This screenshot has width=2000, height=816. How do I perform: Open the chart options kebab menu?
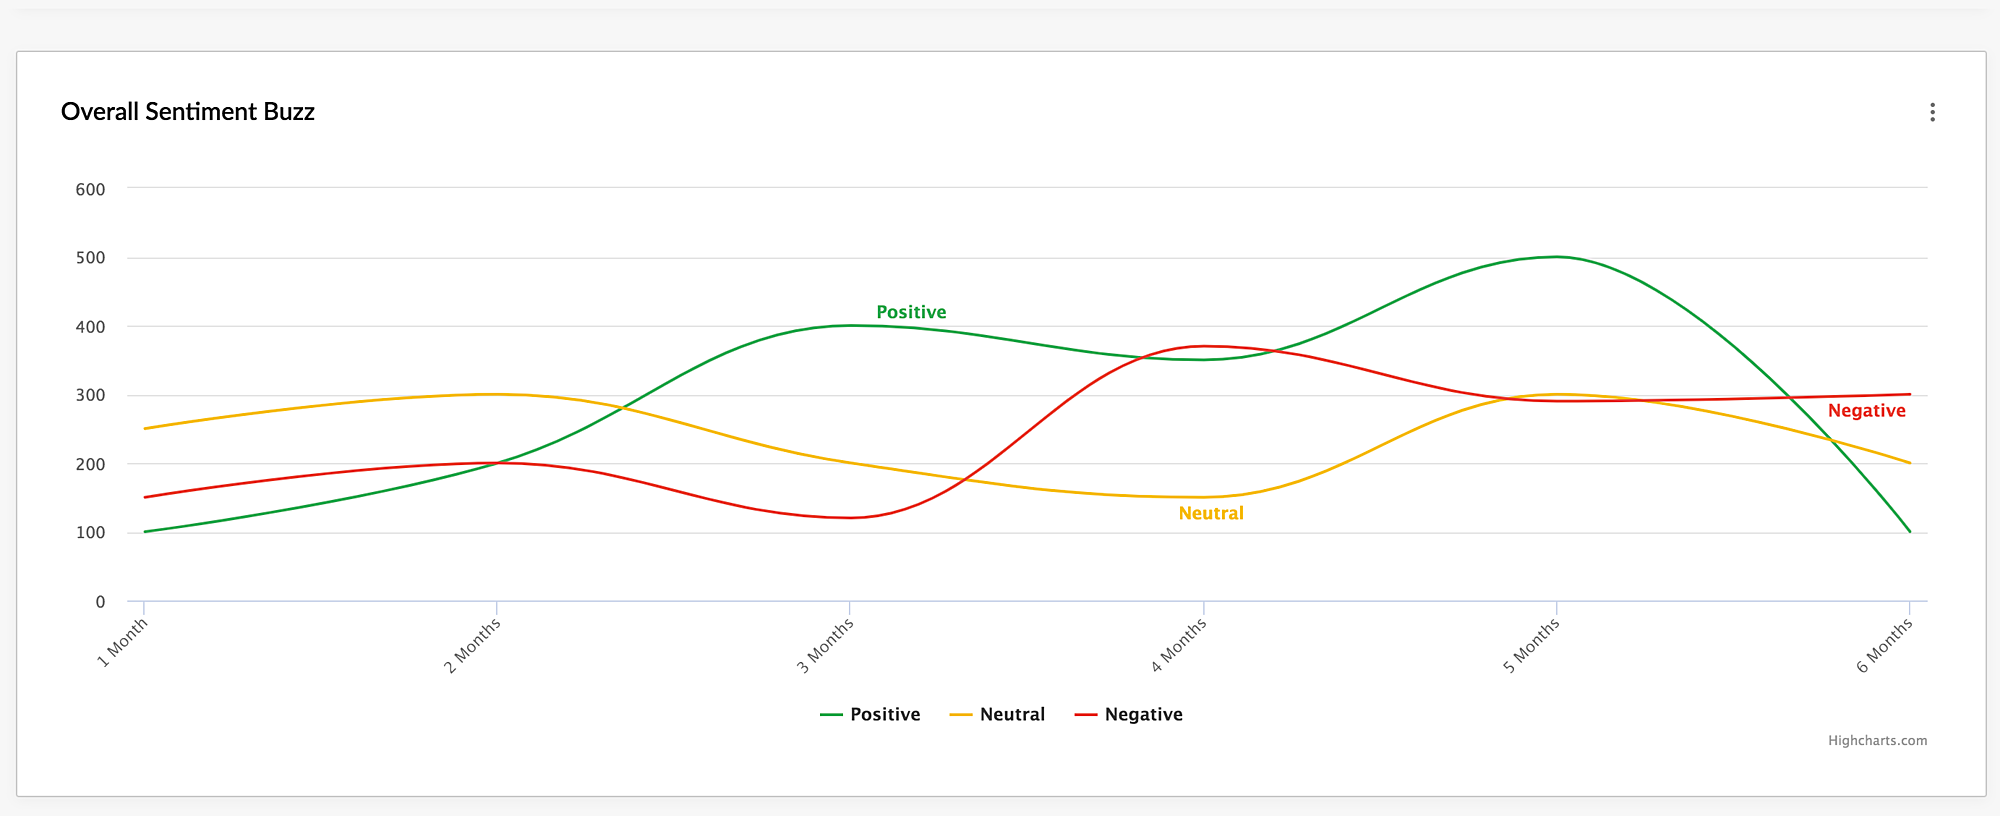coord(1932,112)
